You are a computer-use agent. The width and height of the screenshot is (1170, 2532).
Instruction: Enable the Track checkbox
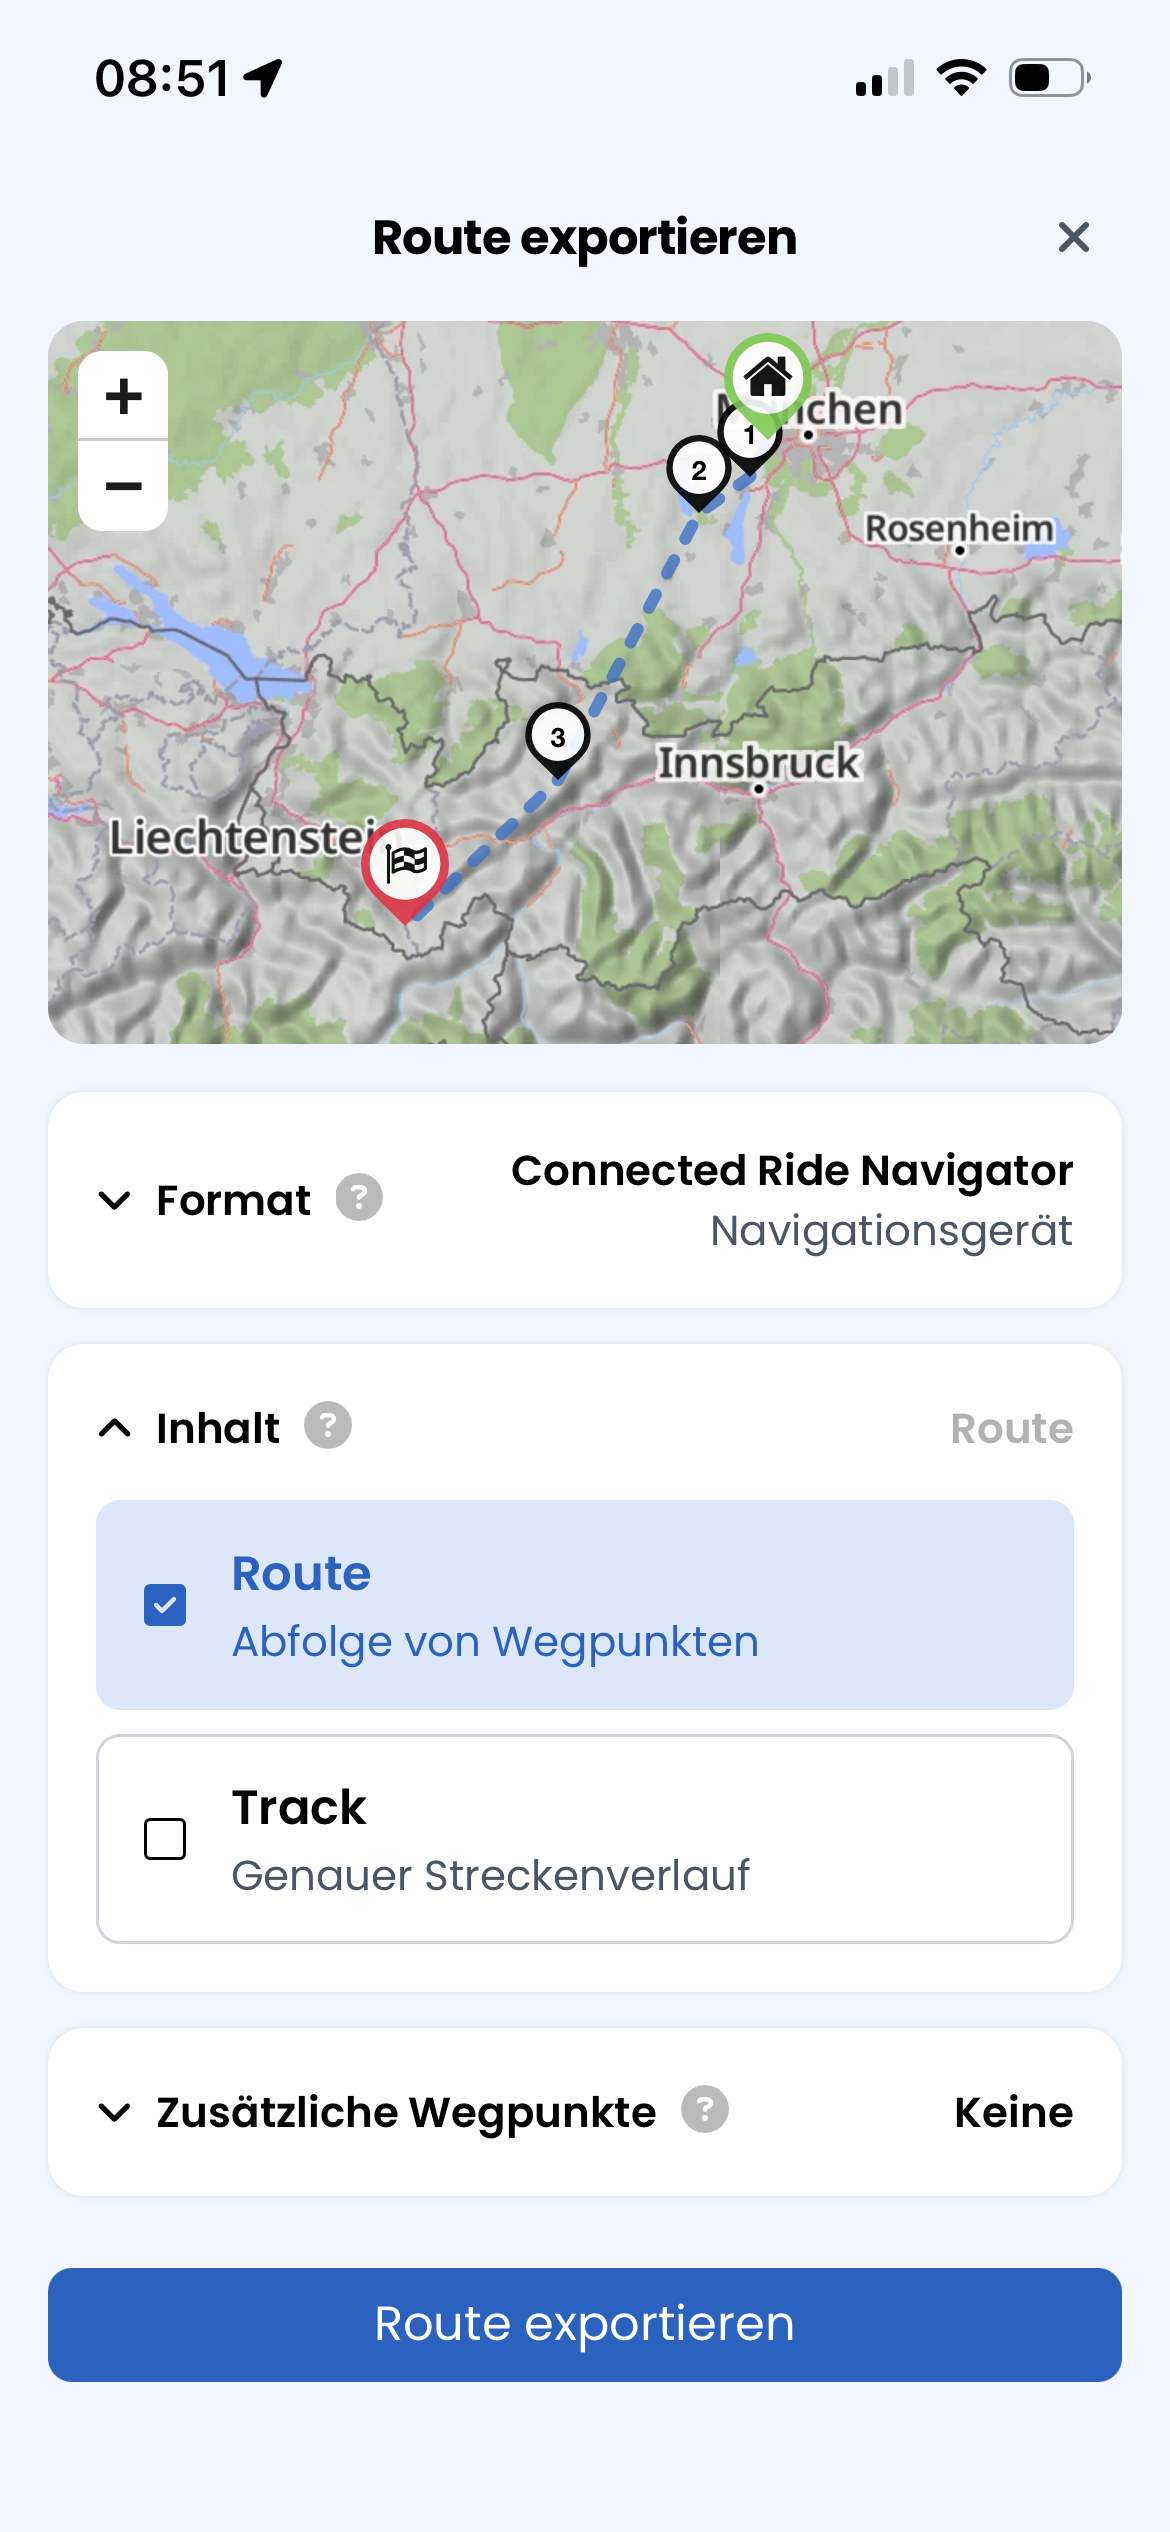pos(165,1839)
